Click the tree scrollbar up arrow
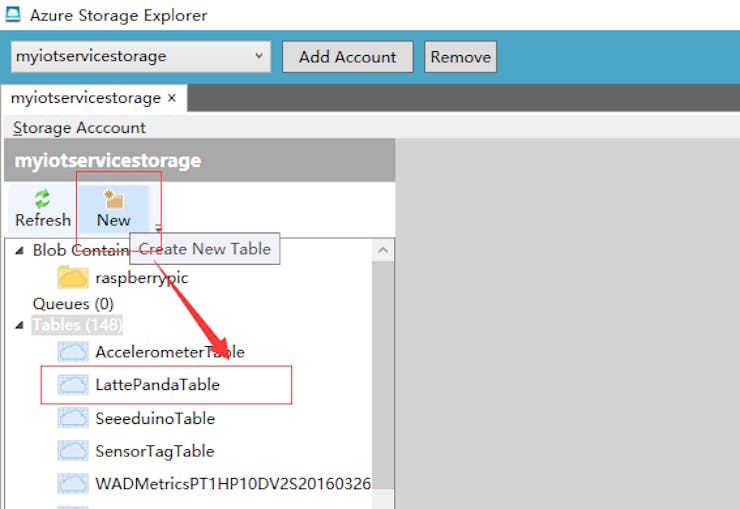The image size is (740, 509). point(383,250)
